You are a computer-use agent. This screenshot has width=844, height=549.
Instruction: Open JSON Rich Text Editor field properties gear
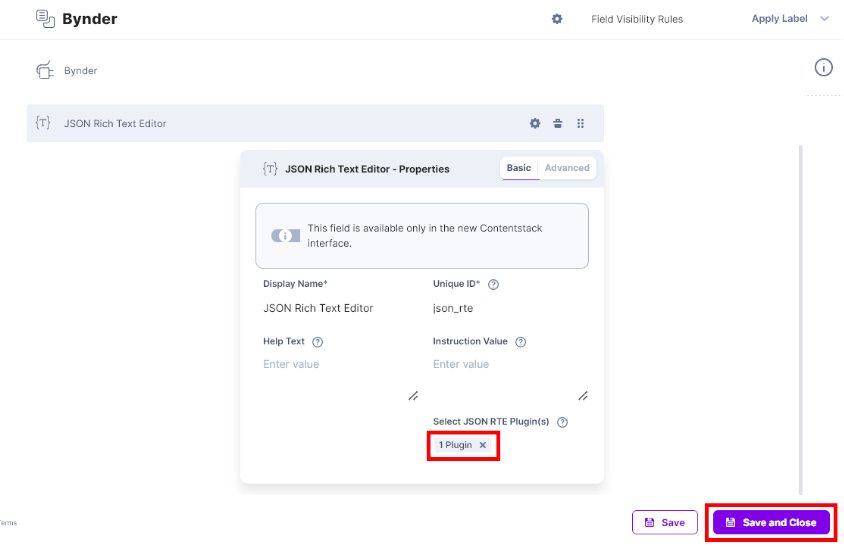[x=534, y=123]
